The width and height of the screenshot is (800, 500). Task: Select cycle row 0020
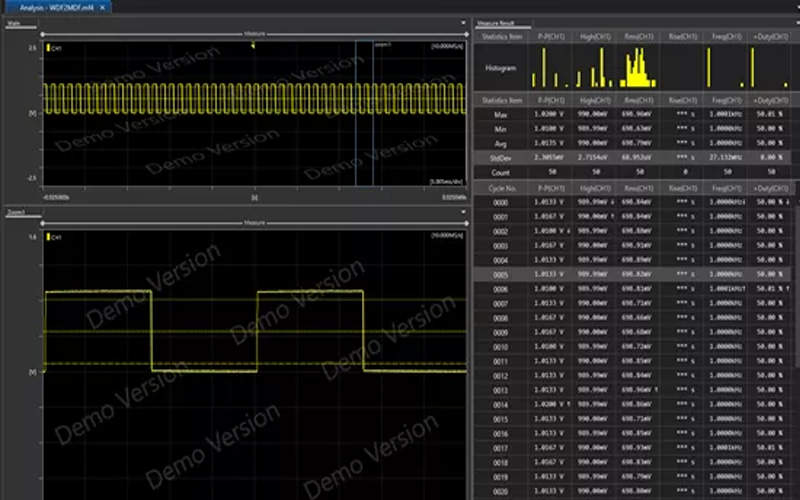633,491
